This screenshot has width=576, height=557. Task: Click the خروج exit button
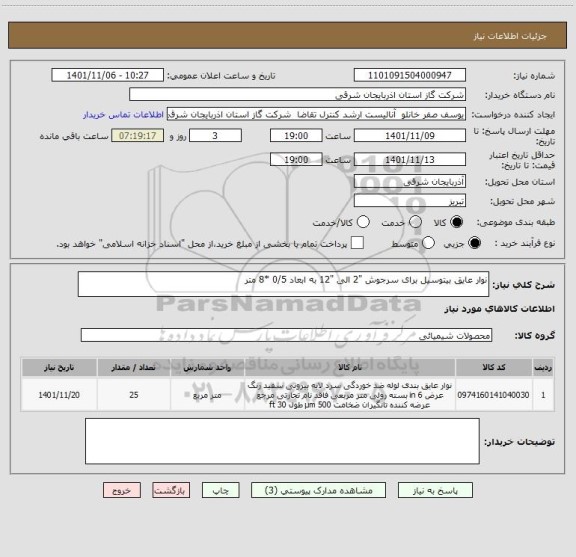[x=122, y=490]
